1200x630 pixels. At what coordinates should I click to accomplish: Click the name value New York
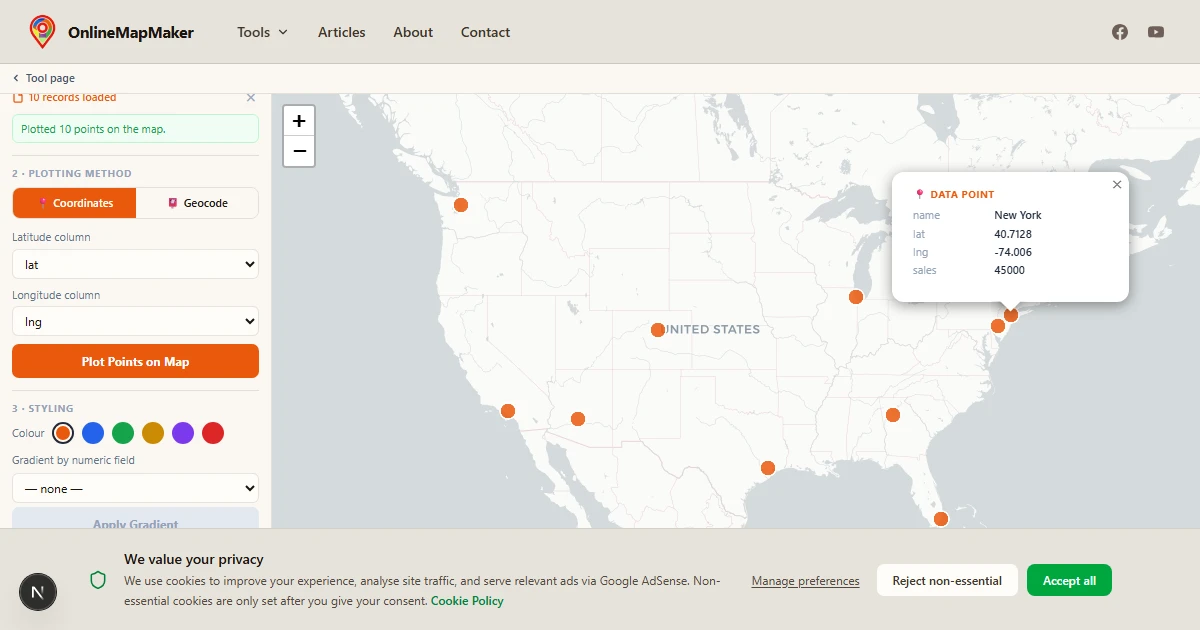point(1018,215)
